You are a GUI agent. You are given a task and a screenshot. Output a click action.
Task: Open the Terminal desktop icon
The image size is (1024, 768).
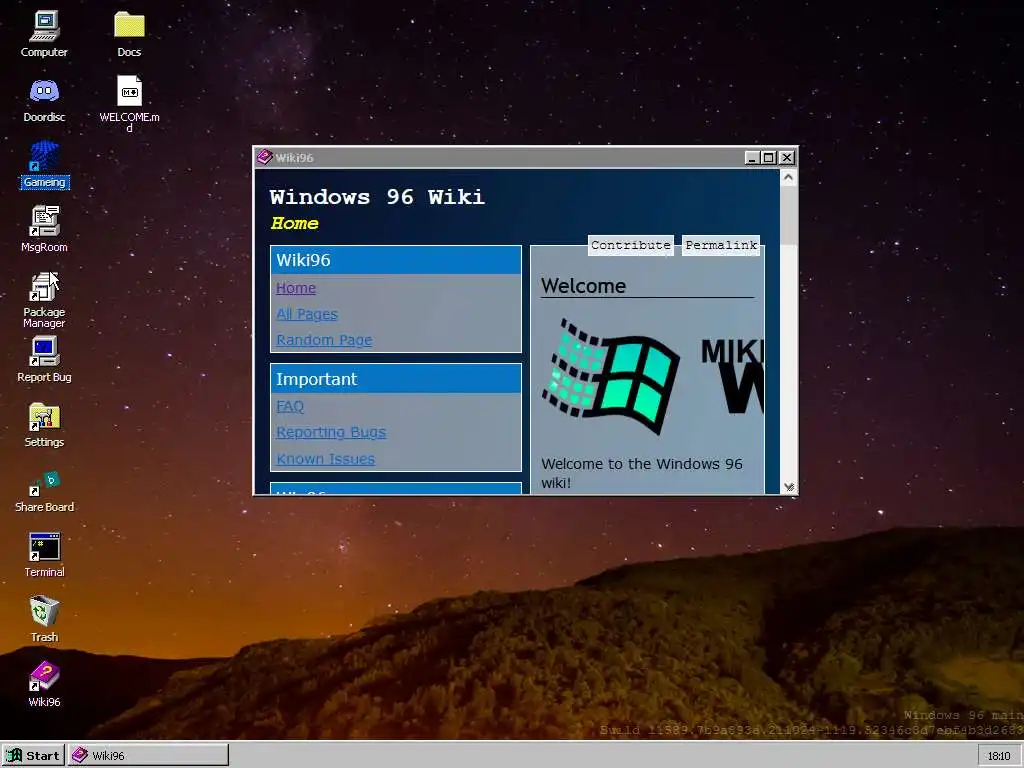44,554
